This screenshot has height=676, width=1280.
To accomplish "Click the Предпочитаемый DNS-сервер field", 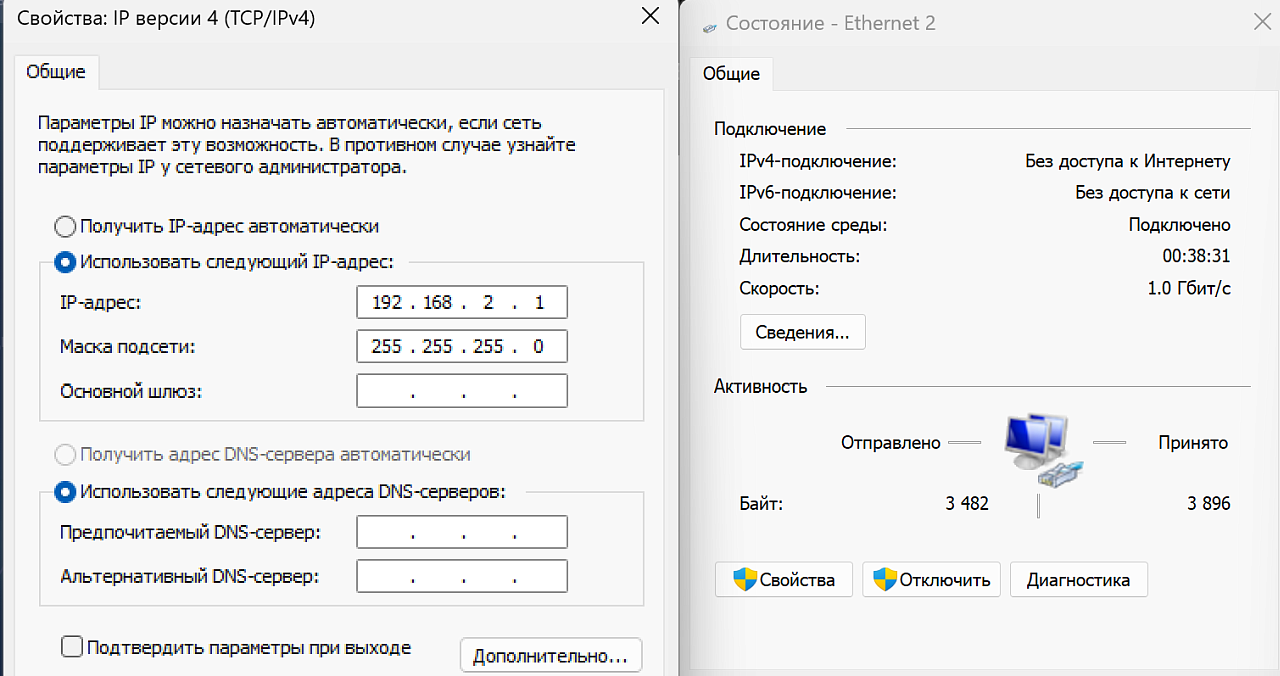I will [x=461, y=531].
